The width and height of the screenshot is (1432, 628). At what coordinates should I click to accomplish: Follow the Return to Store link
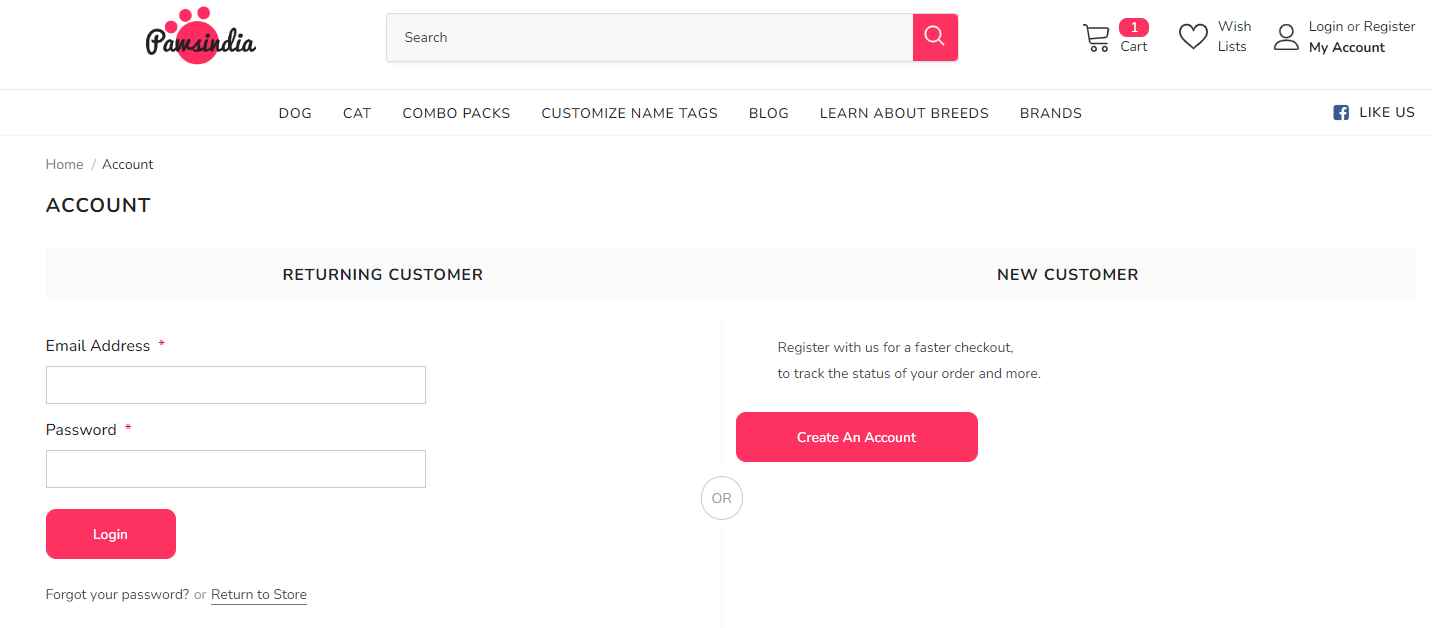pos(259,594)
